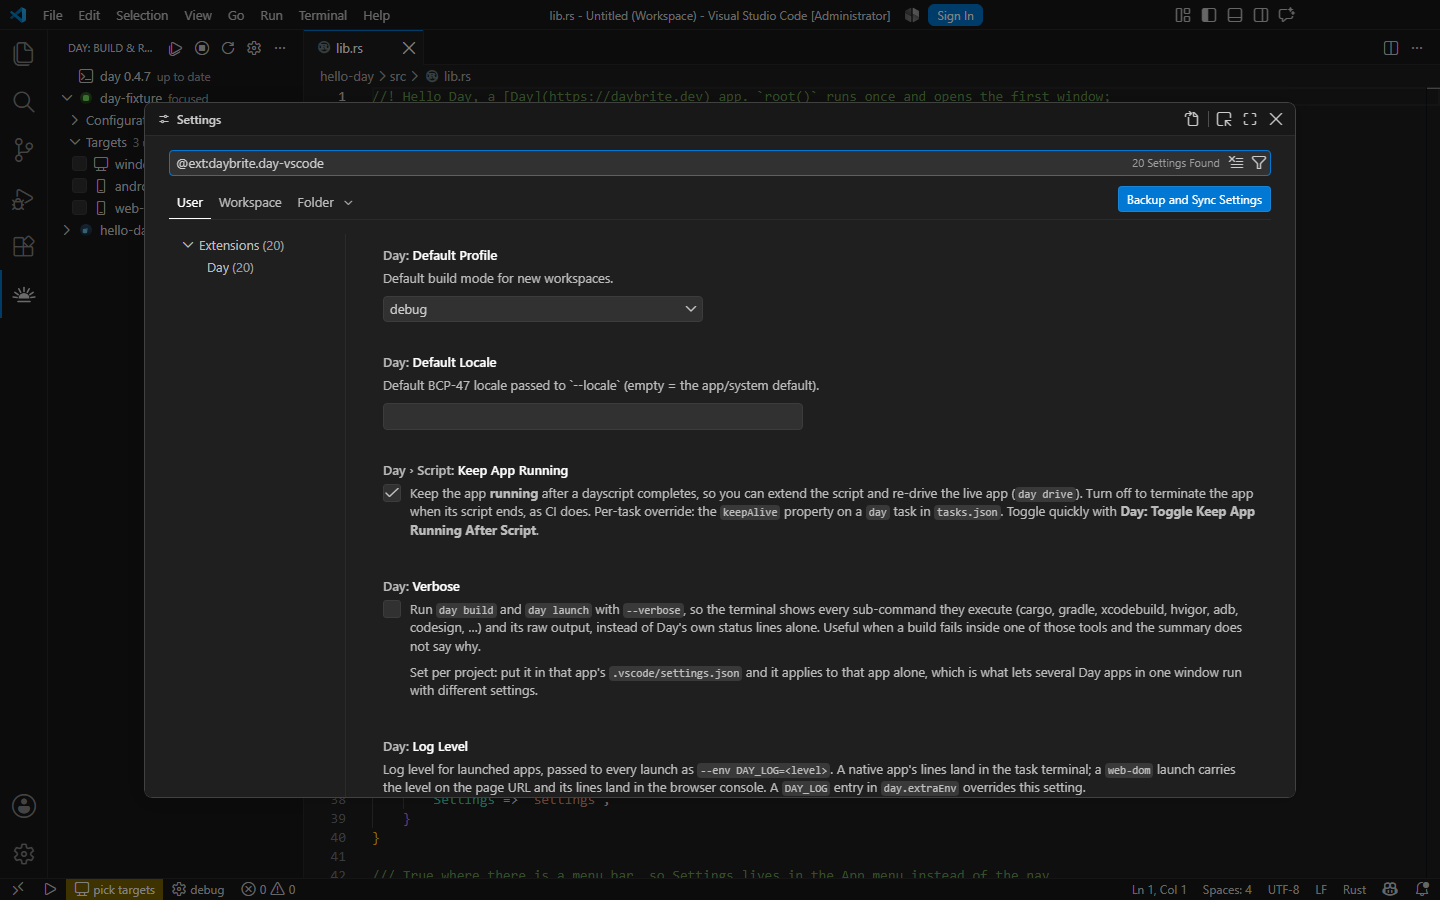Move Settings dialog into editor window

click(x=1224, y=119)
